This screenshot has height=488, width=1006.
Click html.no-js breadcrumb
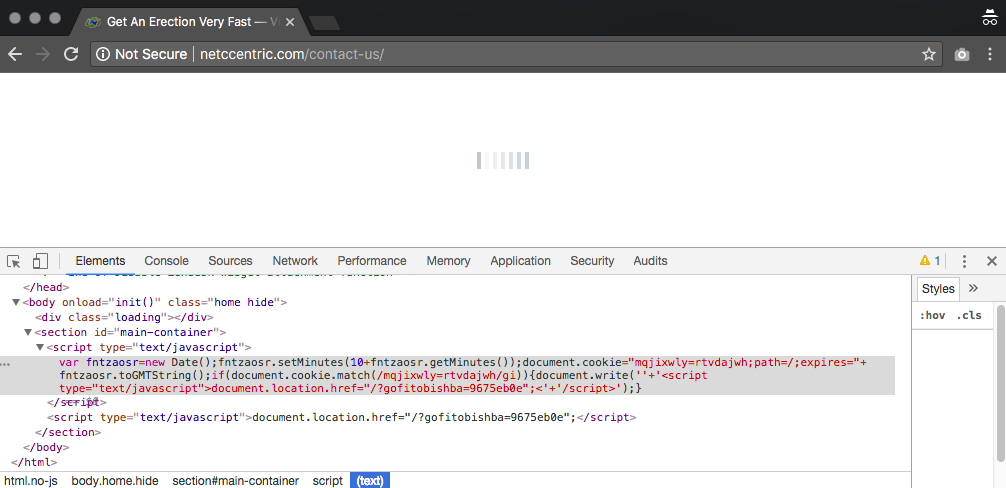point(30,481)
